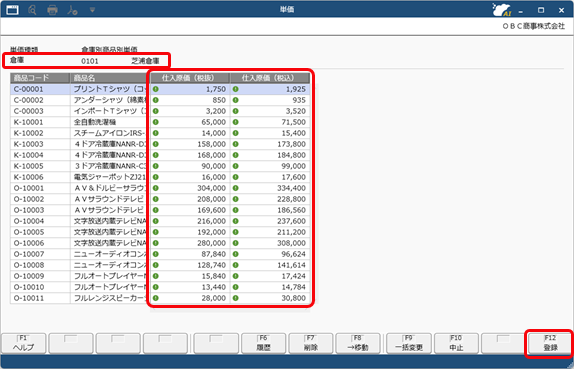Click green icon beside 304,000
The width and height of the screenshot is (574, 369).
[156, 188]
